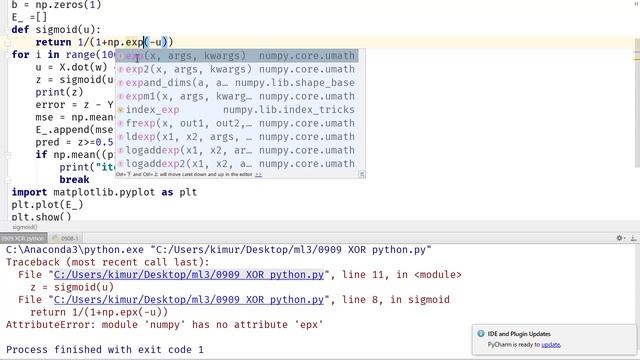Choose logaddexp(x1, x2, ar… suggestion
The width and height of the screenshot is (640, 360).
pos(237,150)
